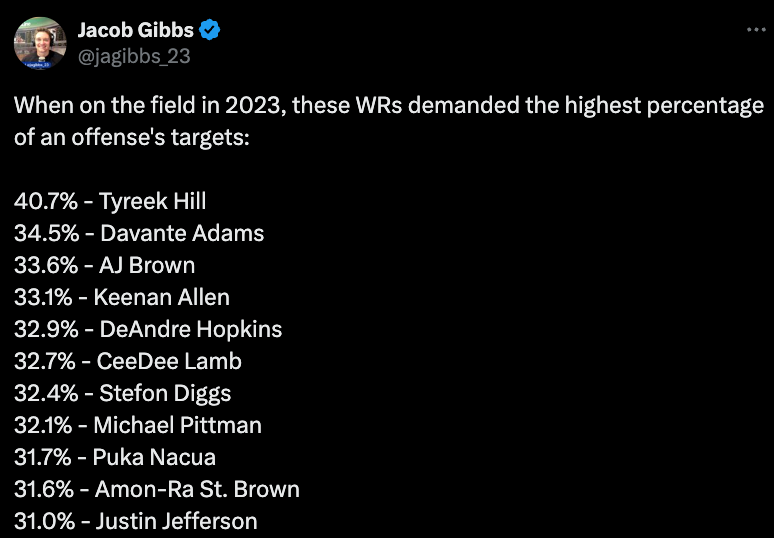Screen dimensions: 774x538
Task: Select the Keenan Allen line
Action: coord(122,297)
